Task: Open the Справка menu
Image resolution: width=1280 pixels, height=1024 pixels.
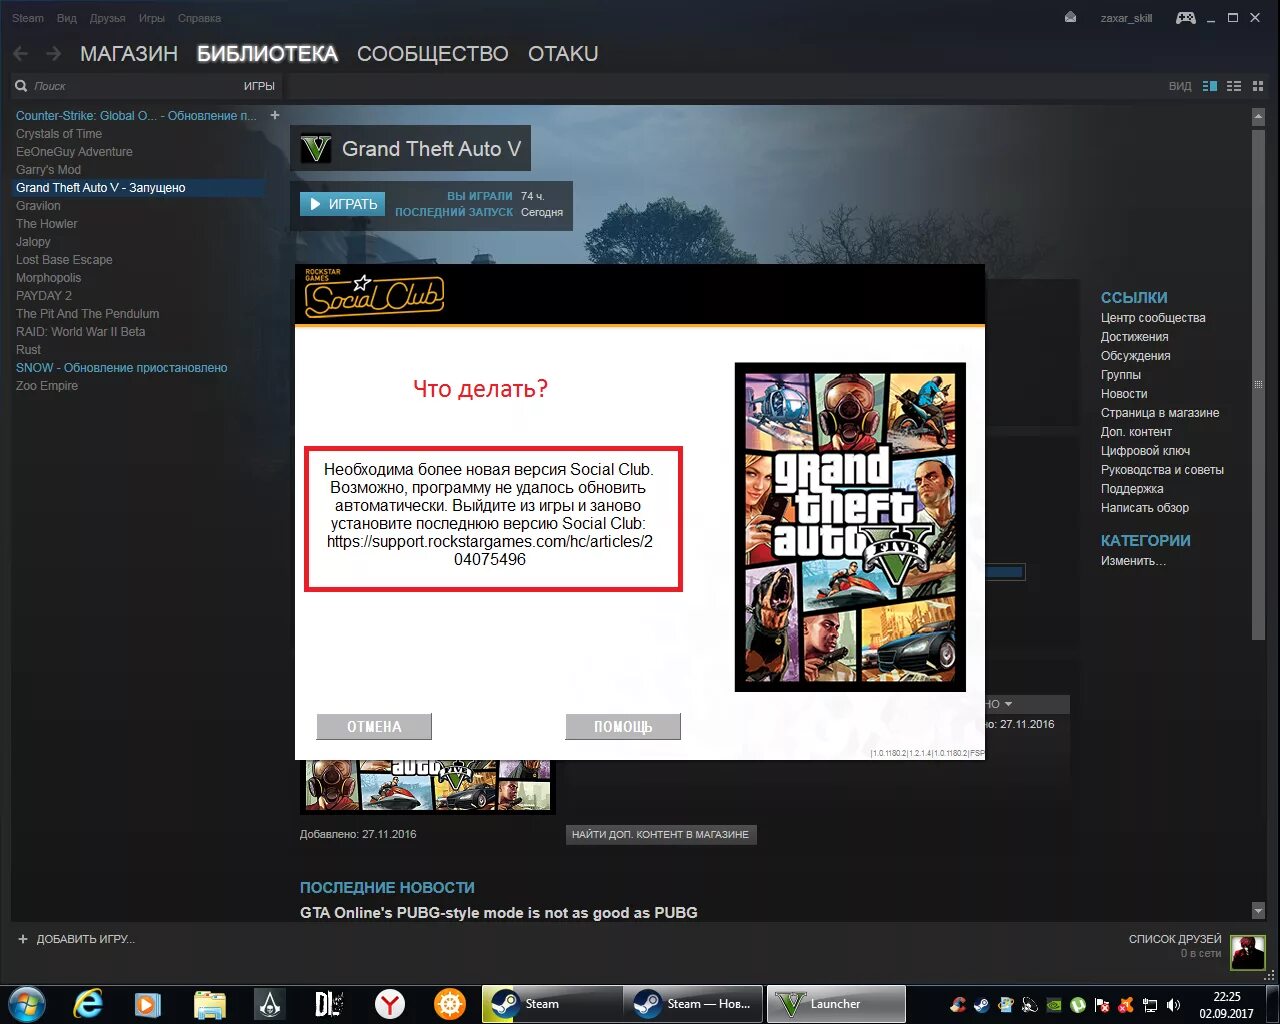Action: click(199, 18)
